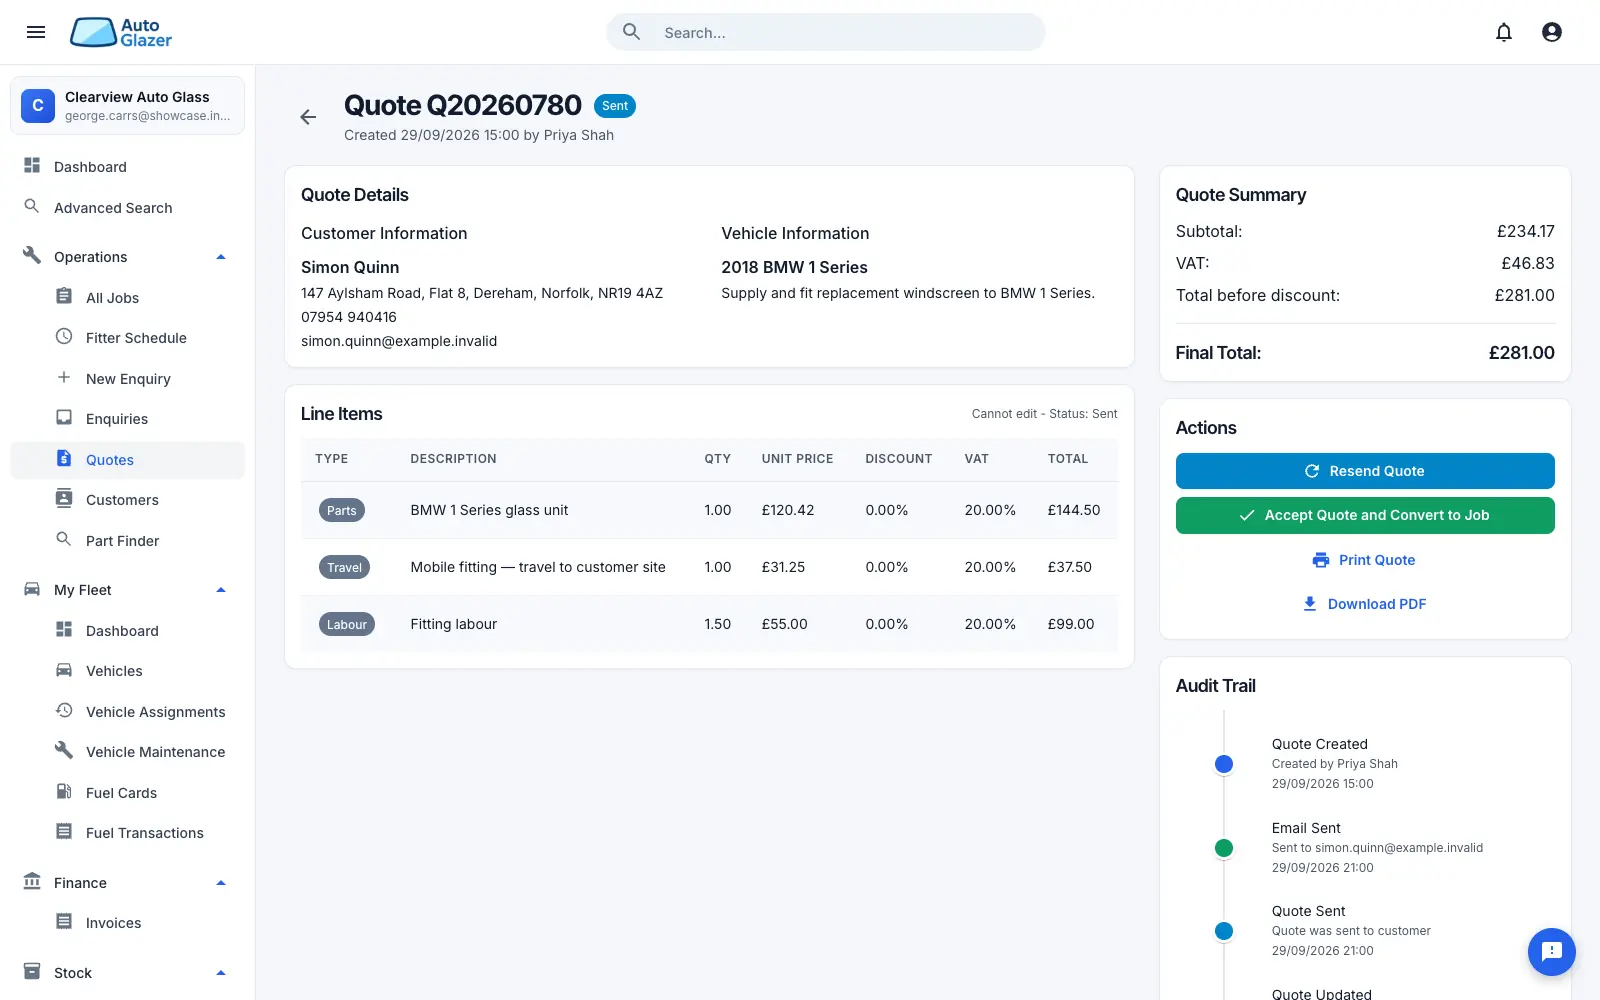Click the Email Sent audit trail marker
1600x1000 pixels.
[x=1223, y=848]
